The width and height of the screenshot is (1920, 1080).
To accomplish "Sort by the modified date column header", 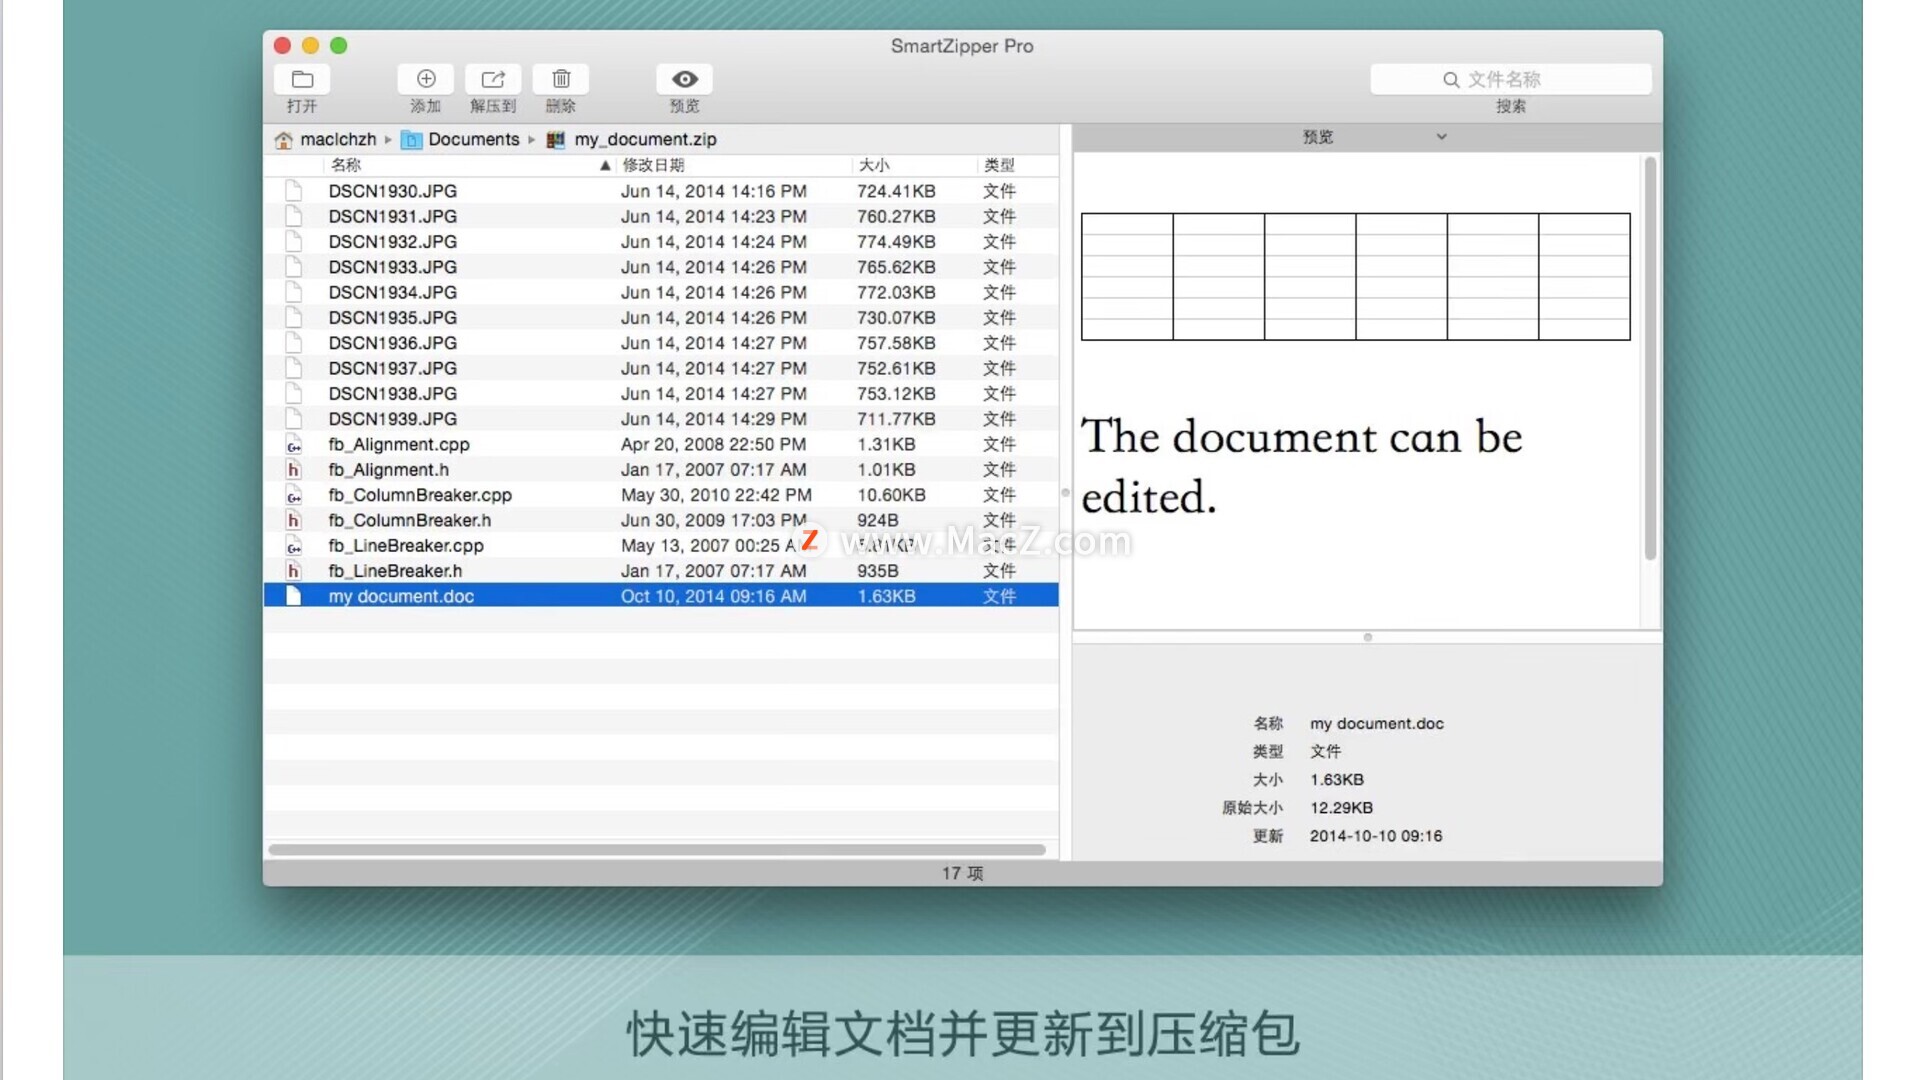I will click(x=654, y=166).
